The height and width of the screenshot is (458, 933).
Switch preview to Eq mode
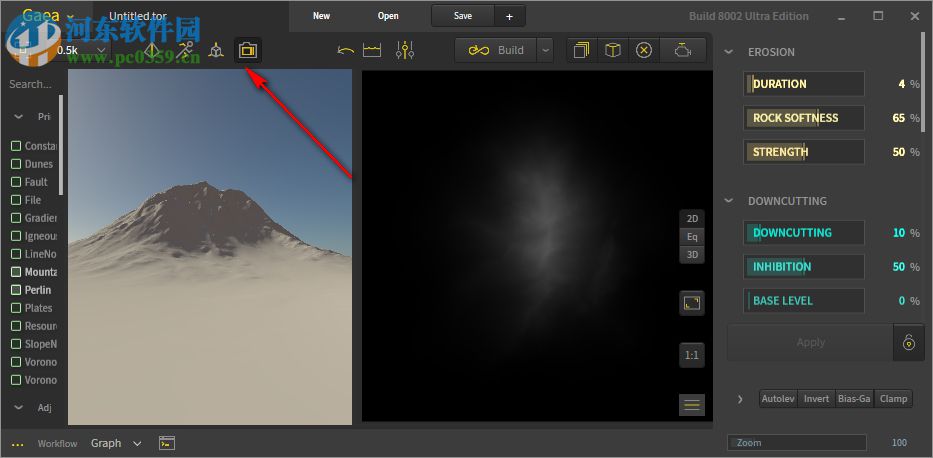[x=692, y=237]
